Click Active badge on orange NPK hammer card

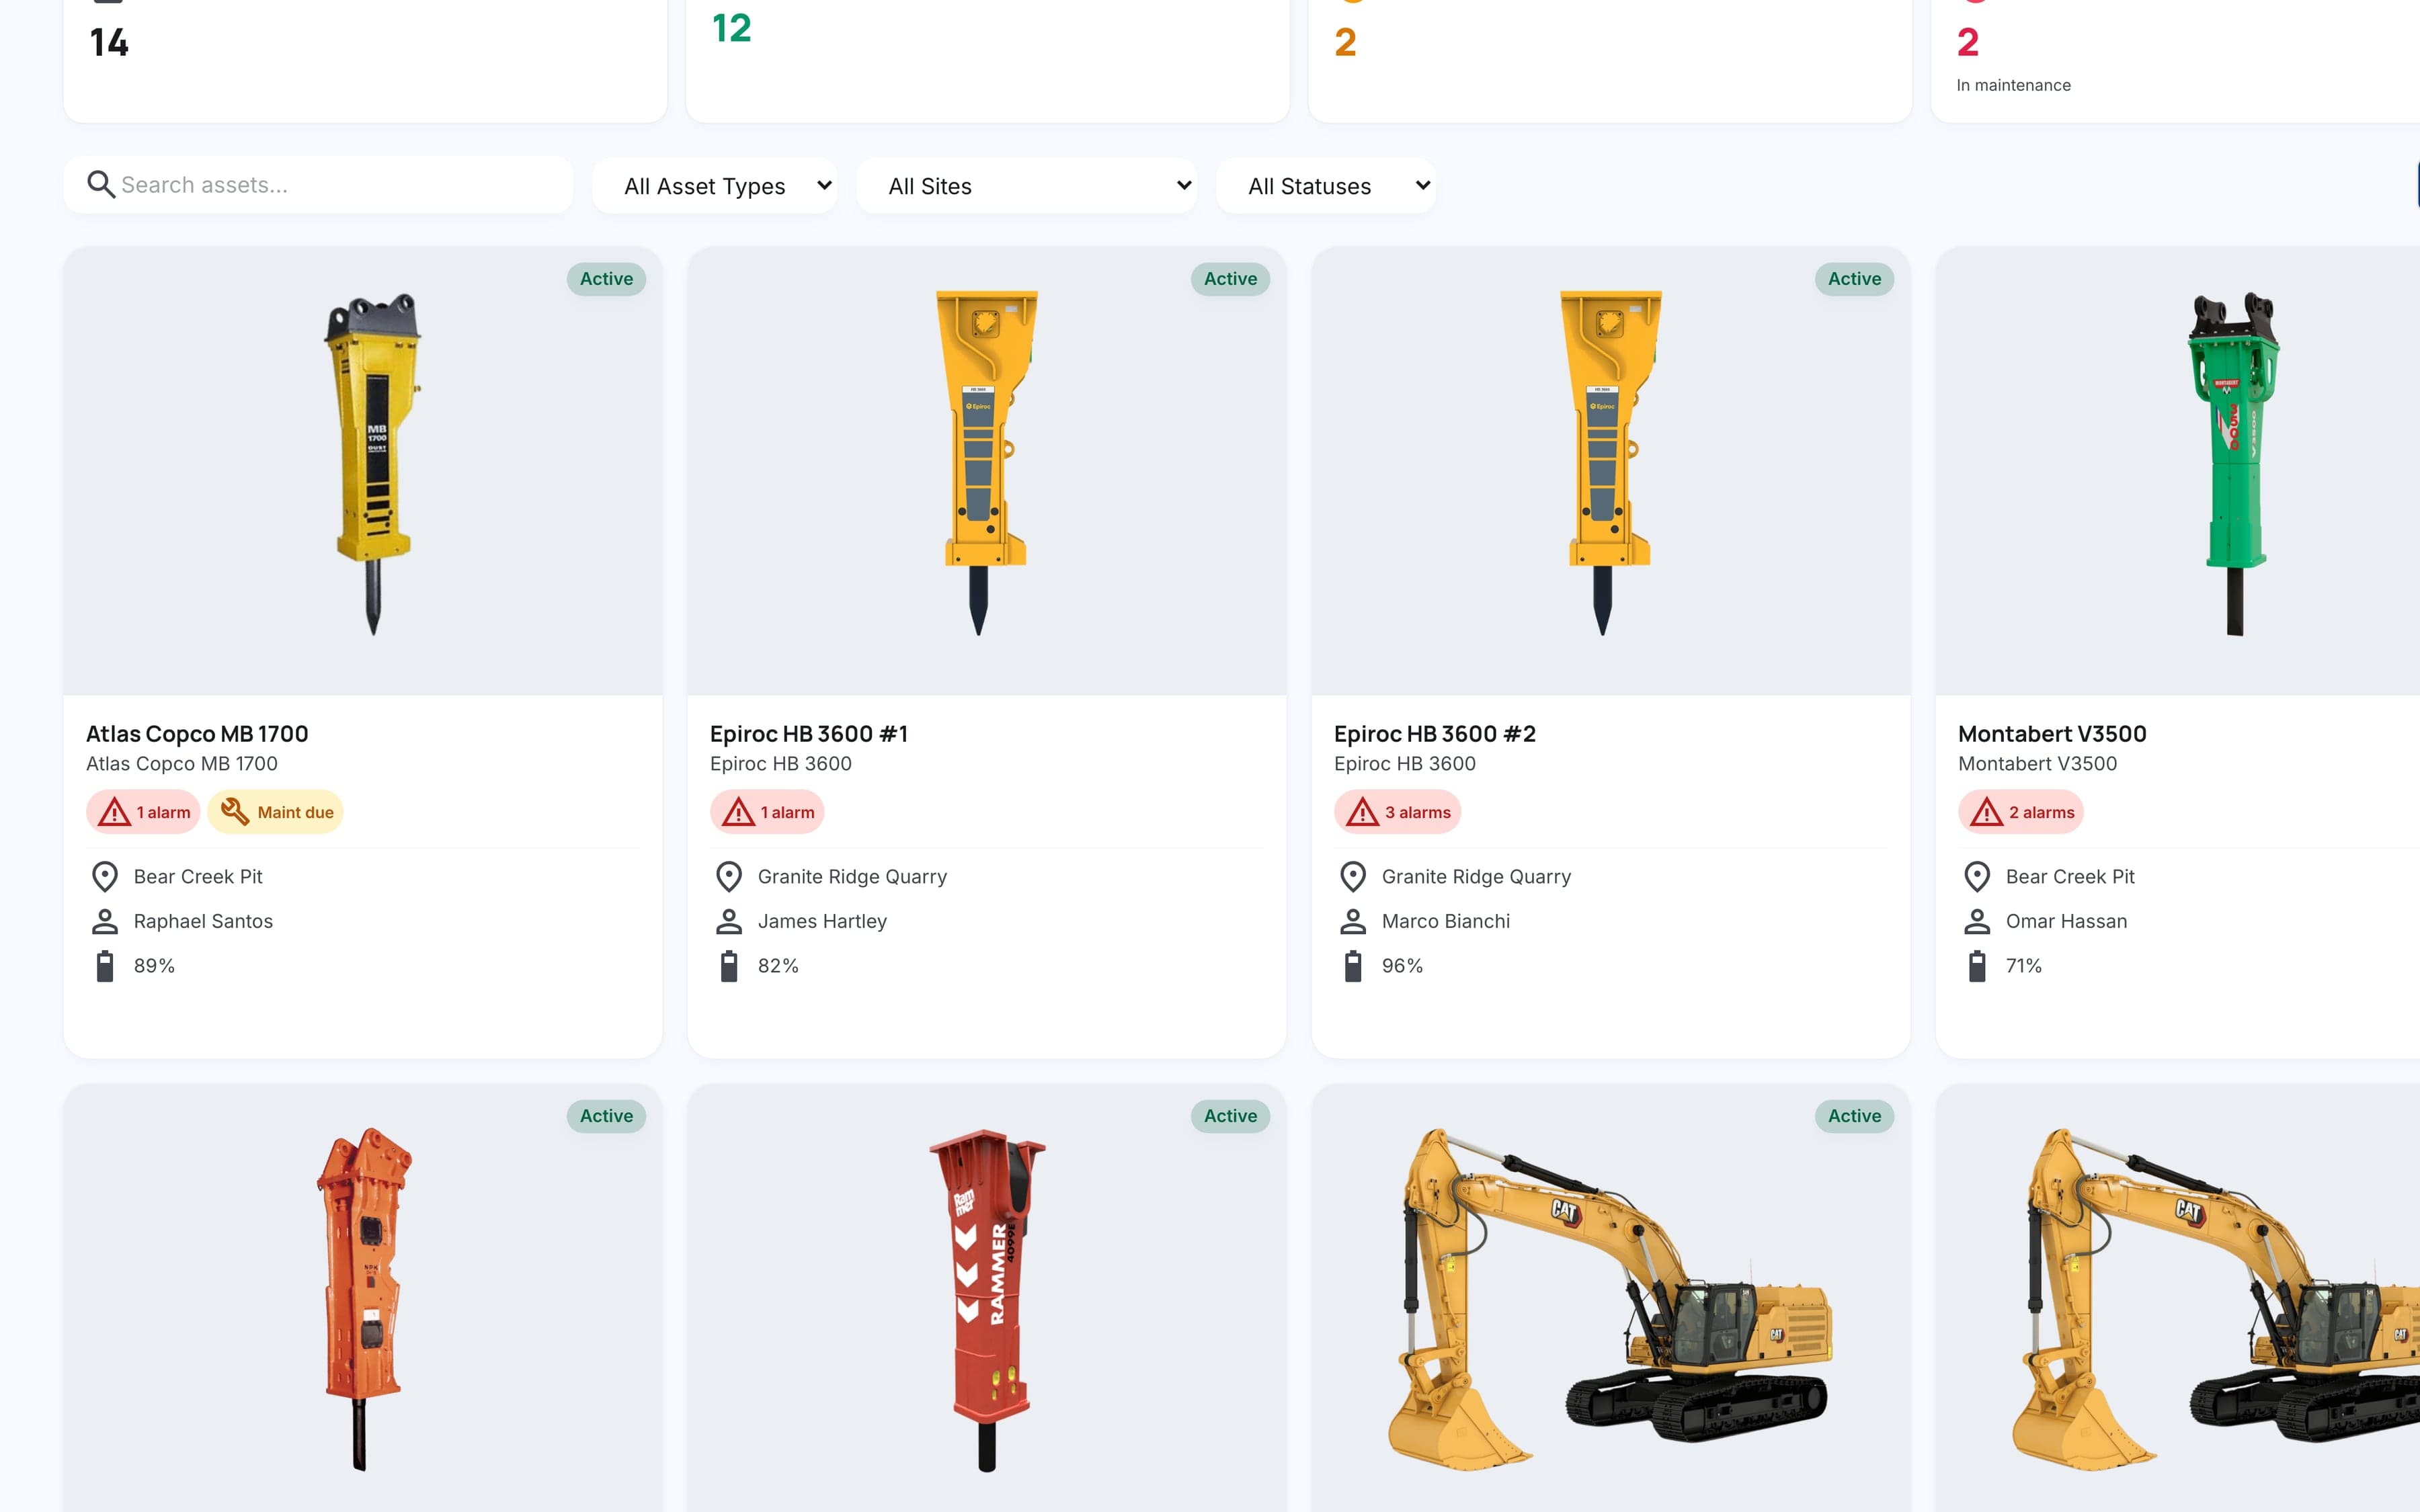tap(606, 1116)
